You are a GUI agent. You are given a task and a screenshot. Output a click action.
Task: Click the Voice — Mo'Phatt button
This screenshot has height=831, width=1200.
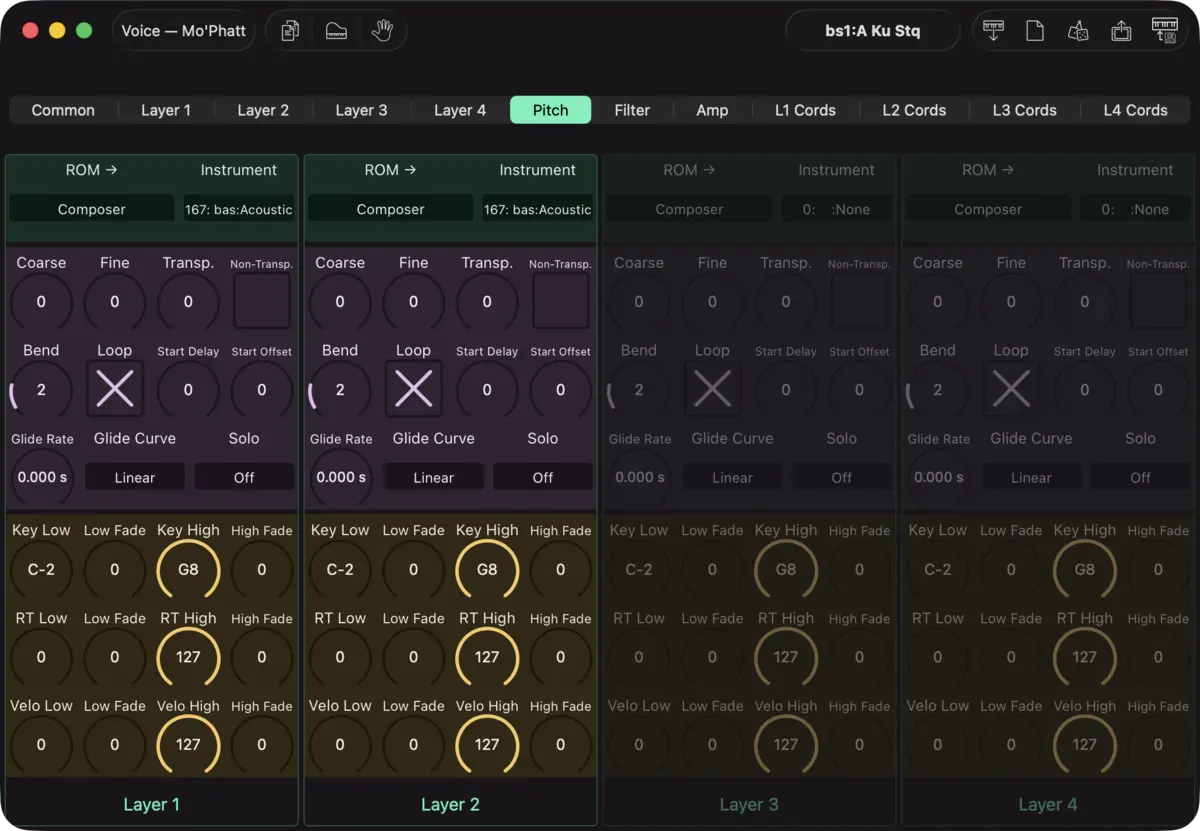coord(184,31)
